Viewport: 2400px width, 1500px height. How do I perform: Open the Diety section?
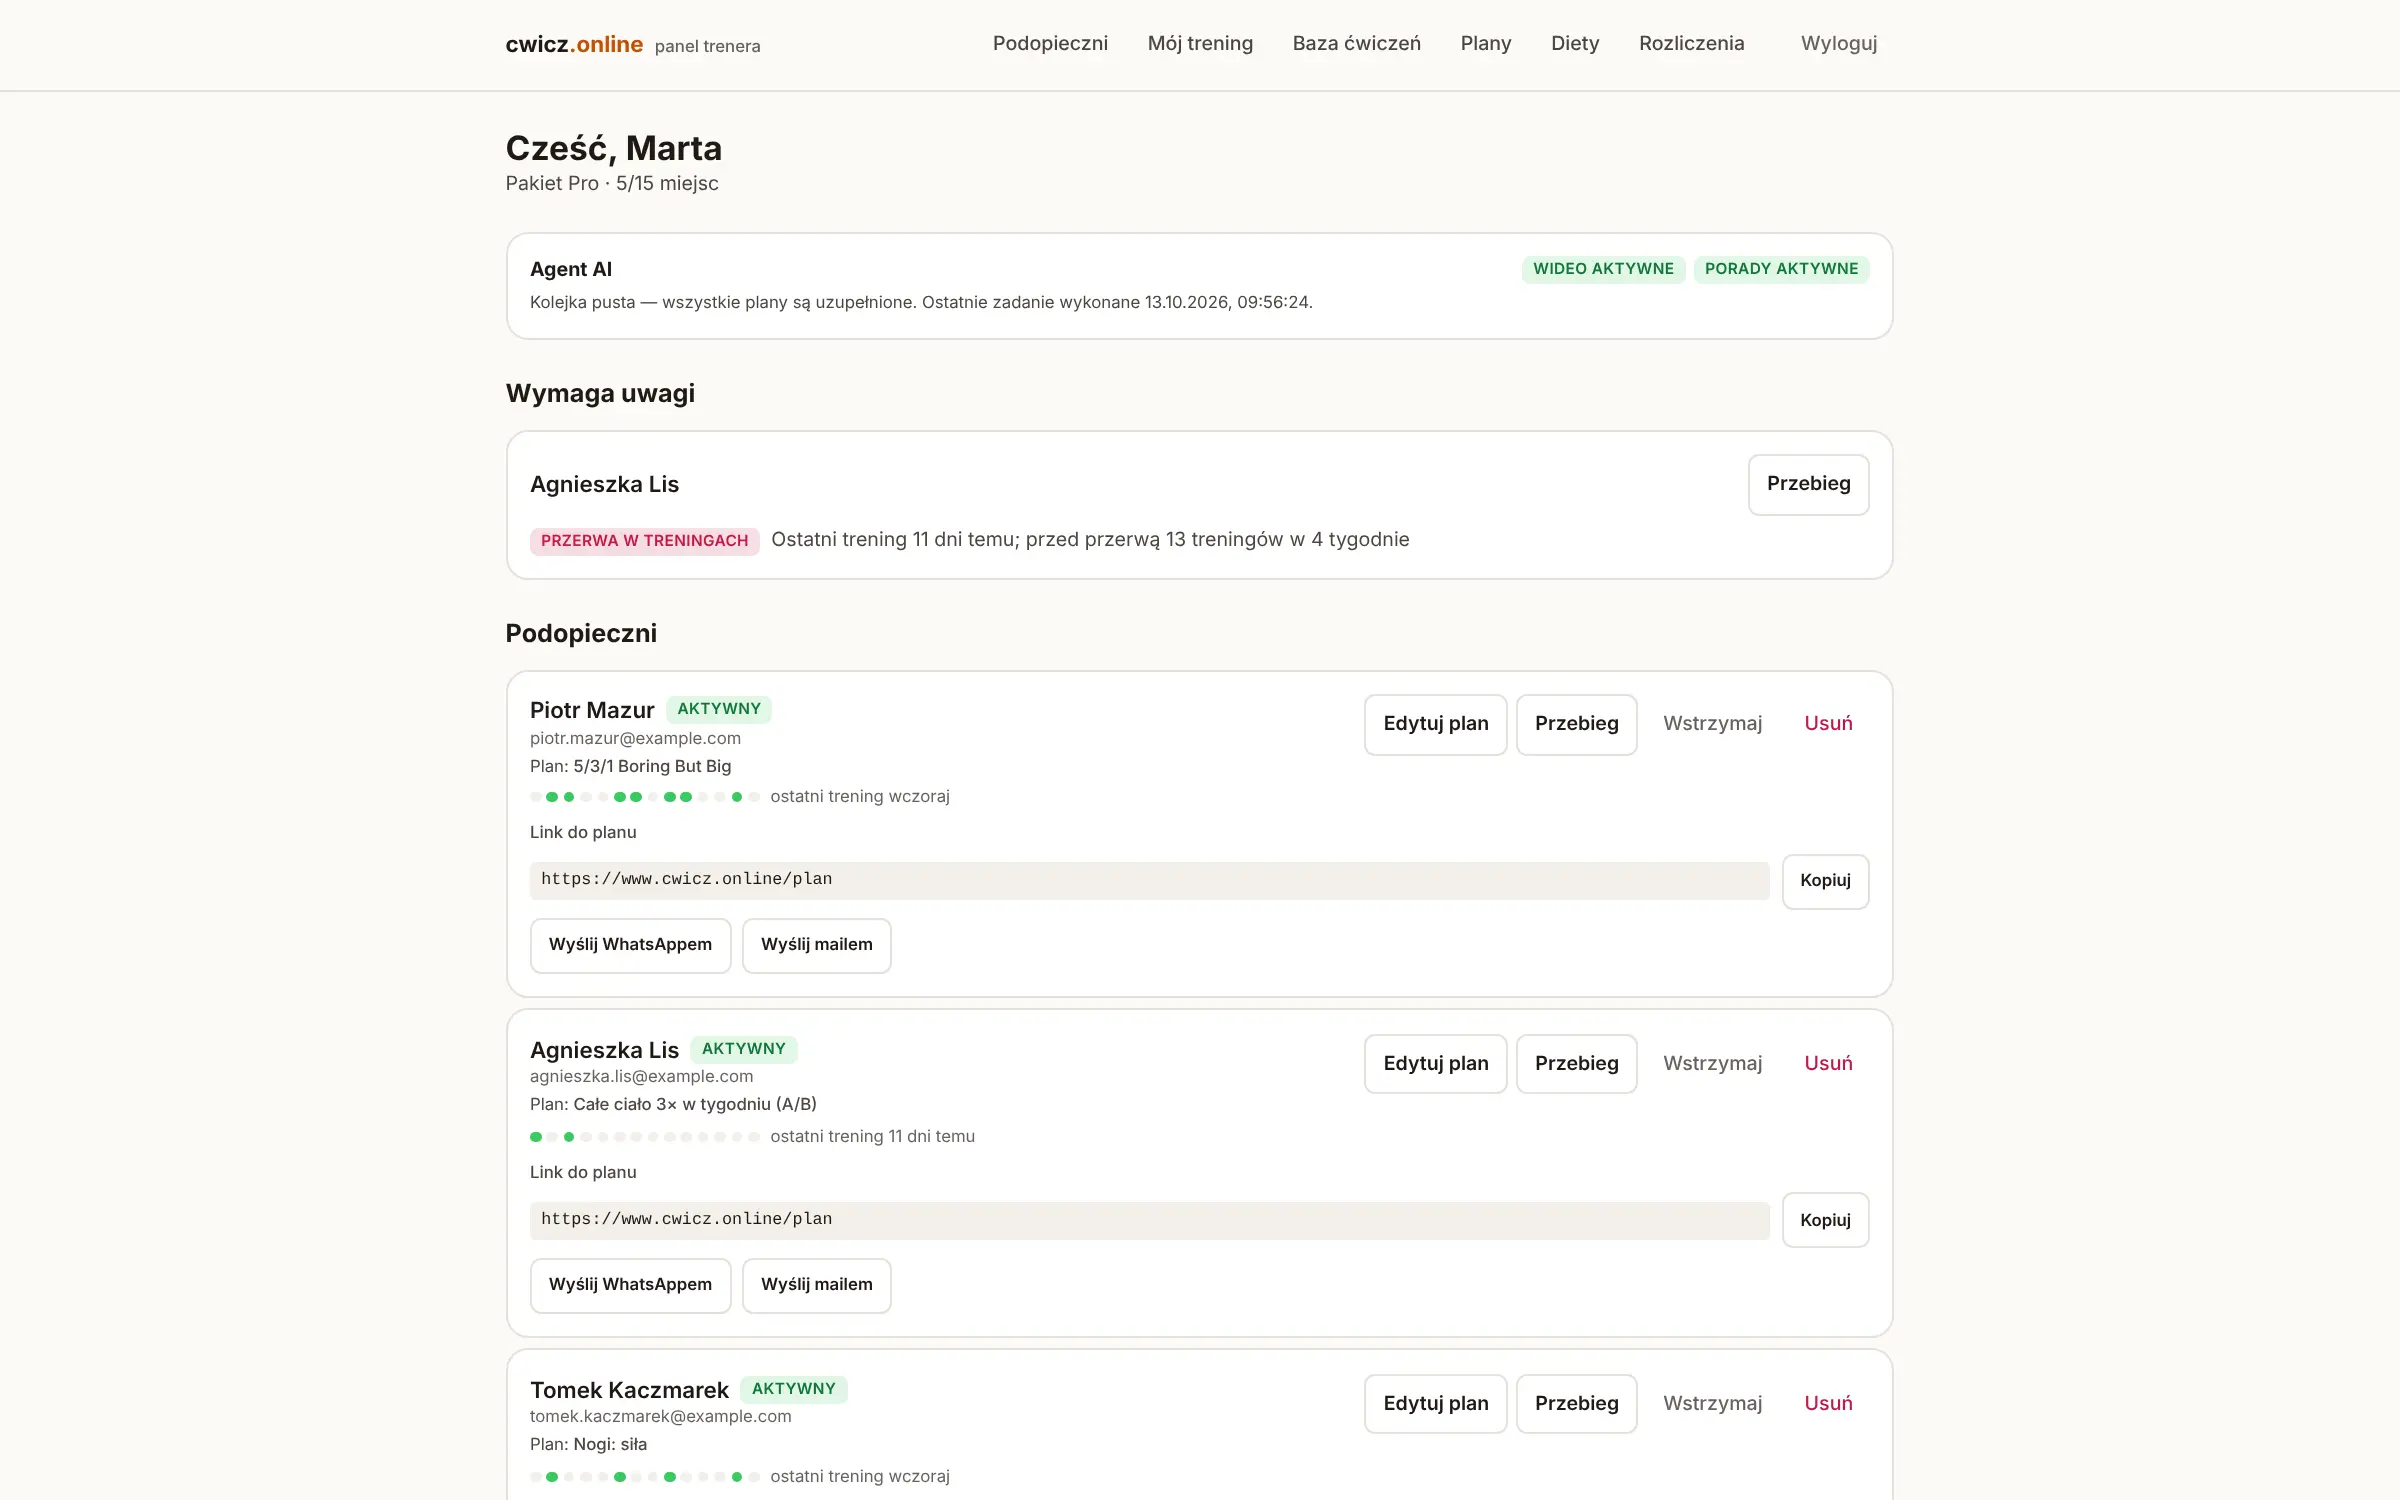tap(1575, 43)
